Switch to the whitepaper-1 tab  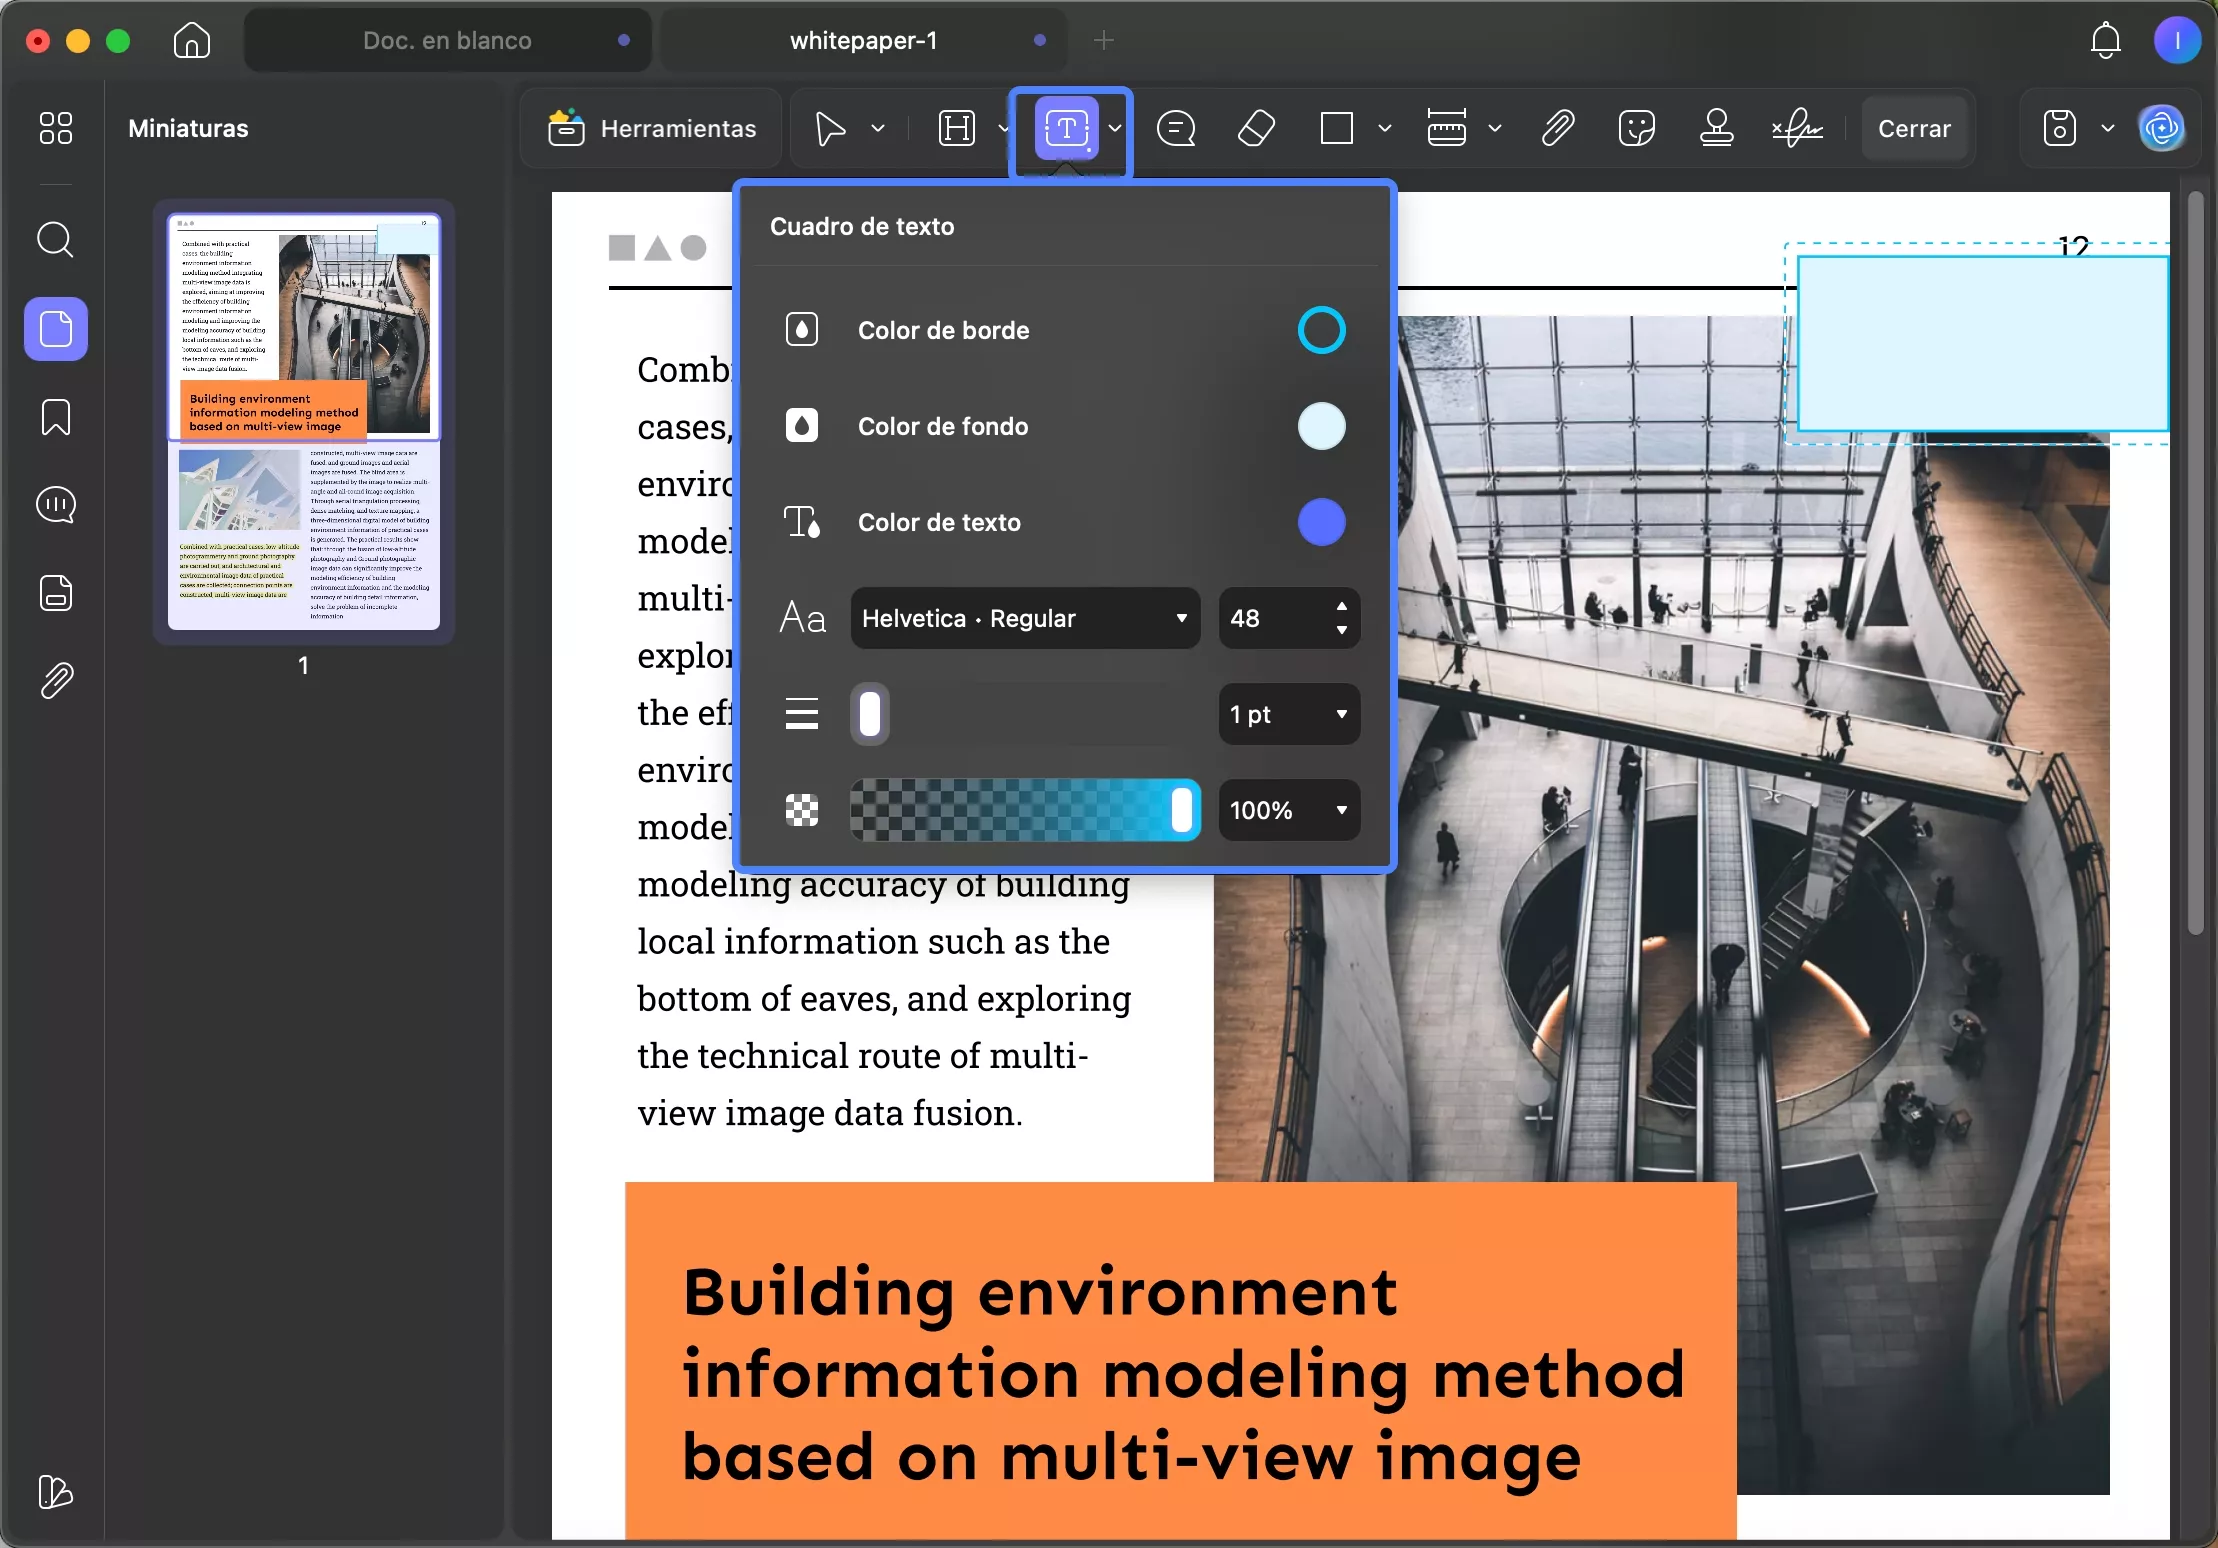(x=864, y=41)
